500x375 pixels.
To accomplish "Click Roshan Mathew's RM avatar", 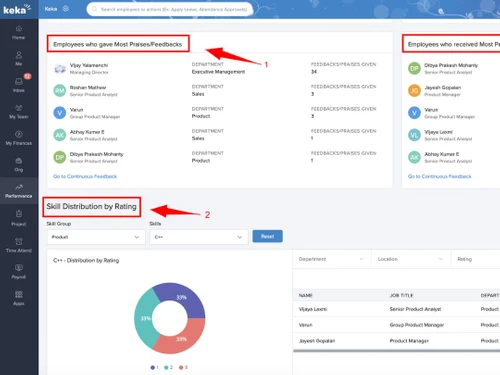I will click(60, 91).
